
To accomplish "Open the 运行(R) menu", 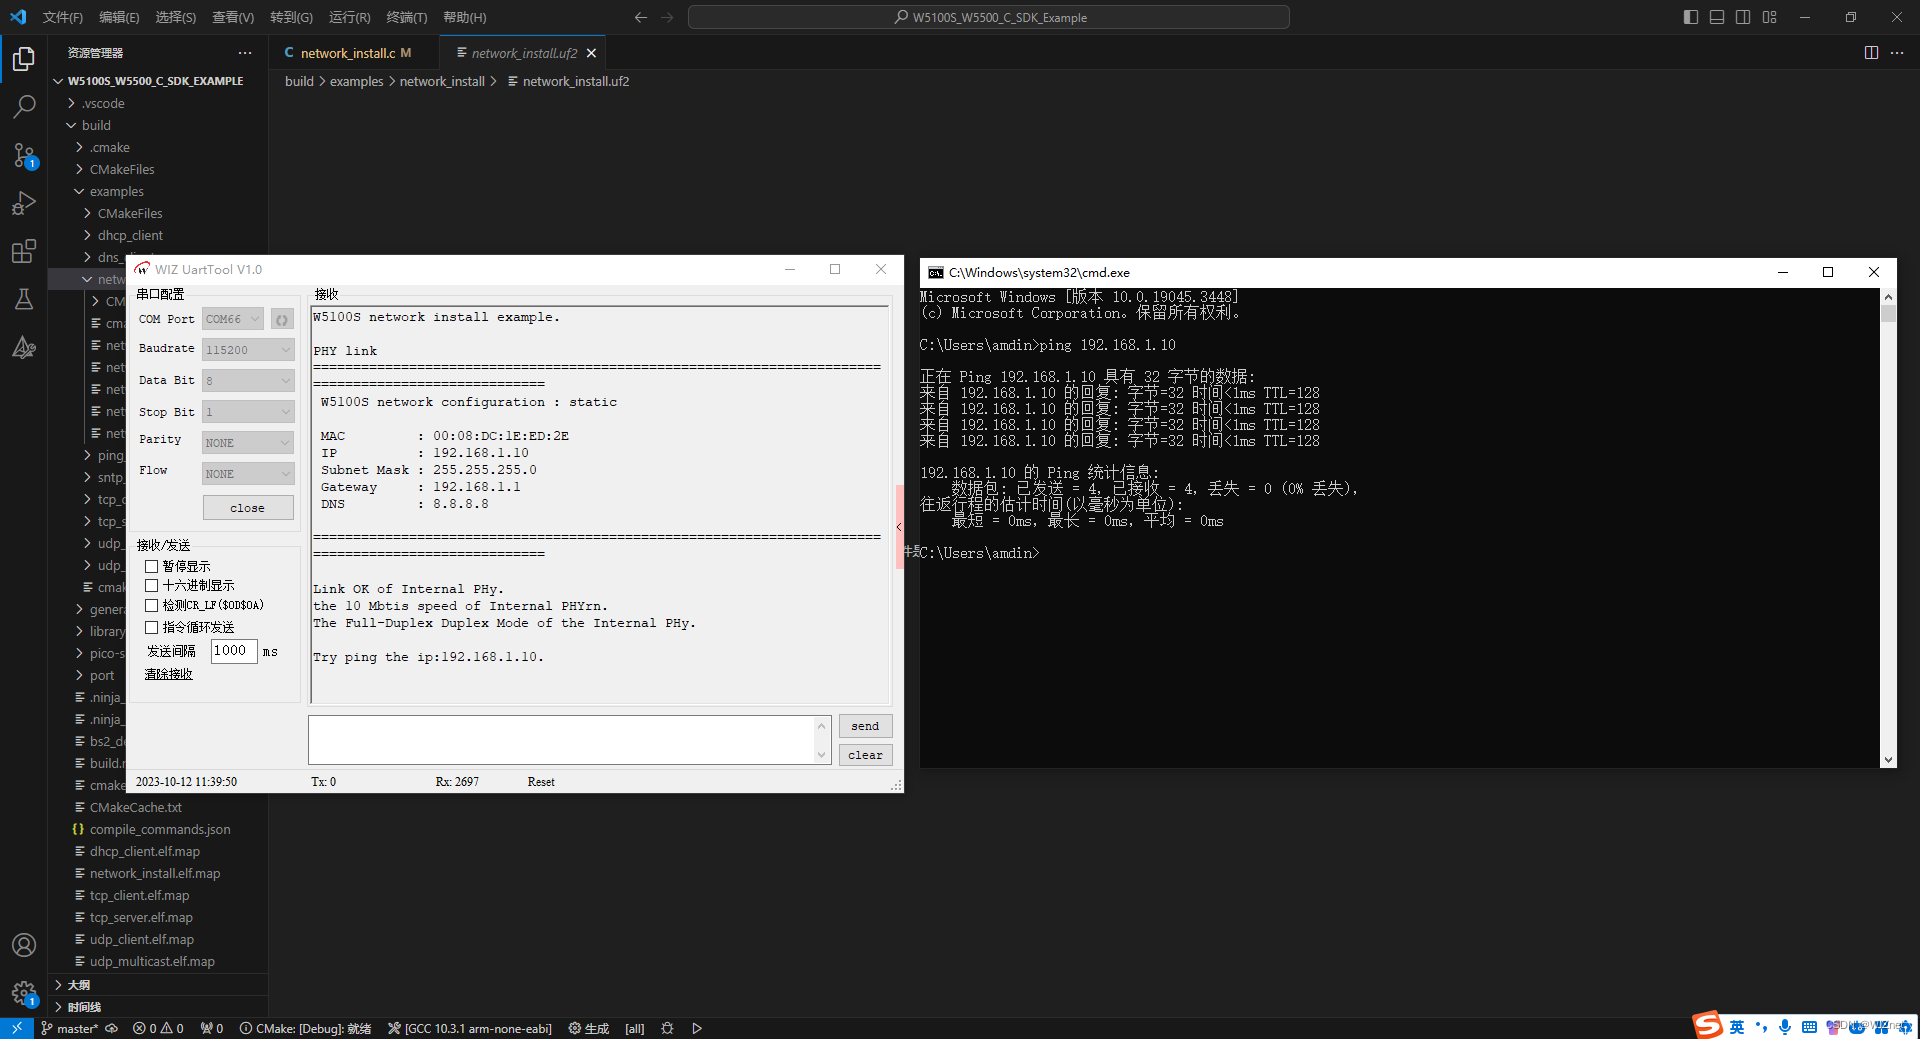I will (349, 17).
